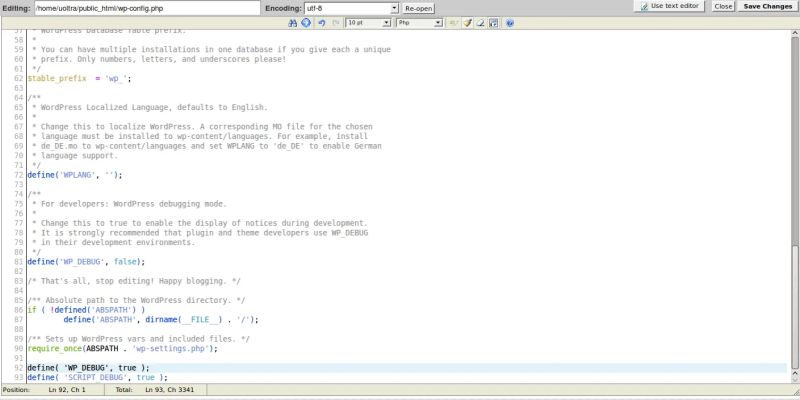Click line 62 $table_prefix assignment

[80, 79]
